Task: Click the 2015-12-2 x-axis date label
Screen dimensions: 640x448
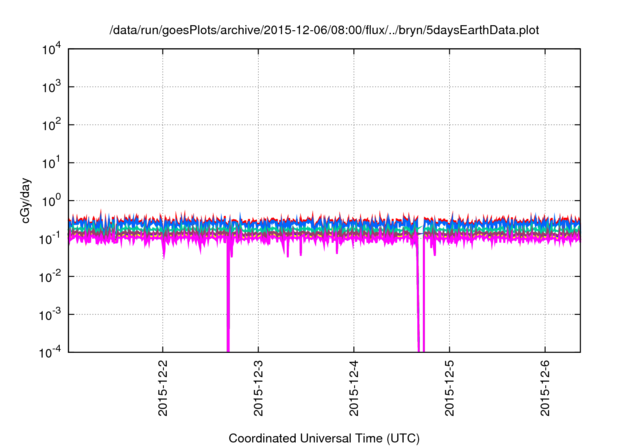Action: point(162,388)
